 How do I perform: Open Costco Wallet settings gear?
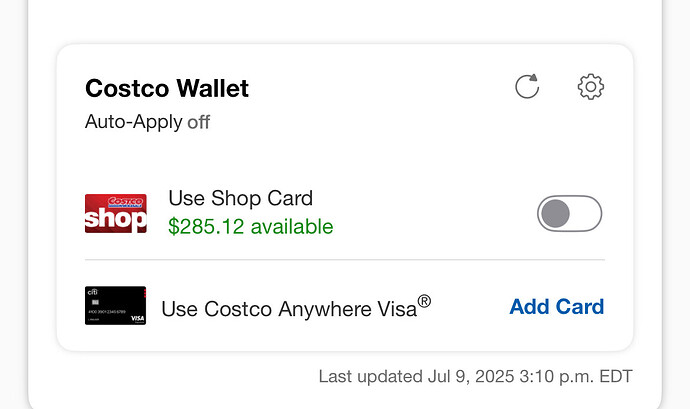591,86
